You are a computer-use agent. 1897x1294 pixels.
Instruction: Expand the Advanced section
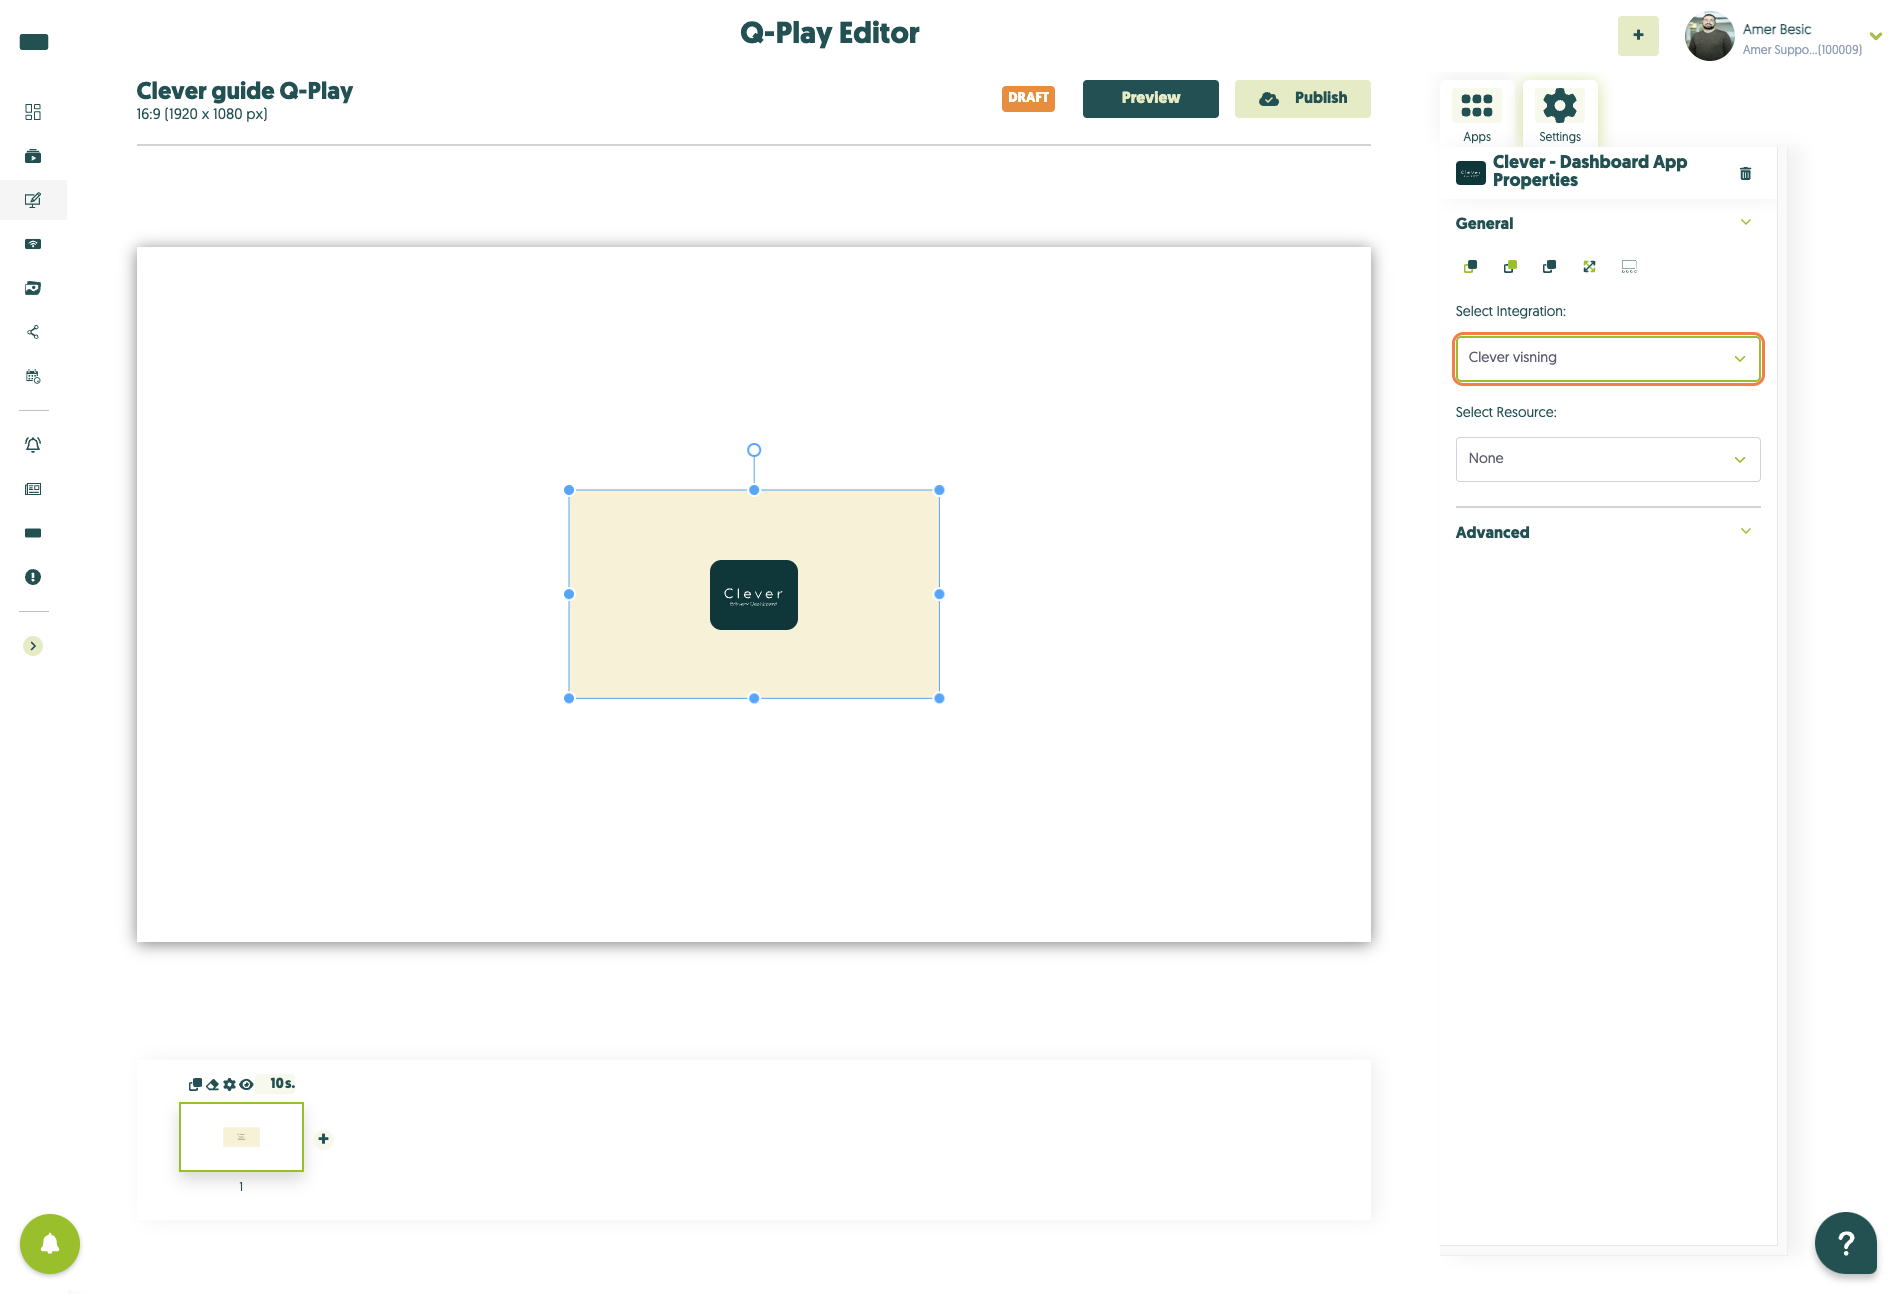(x=1746, y=532)
